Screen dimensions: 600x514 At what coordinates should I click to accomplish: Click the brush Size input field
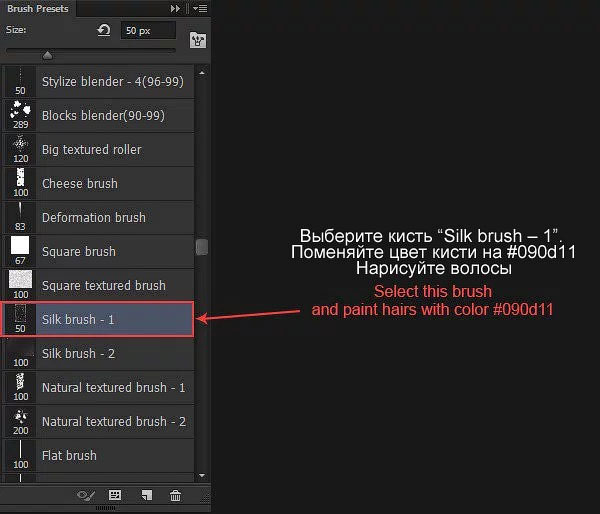tap(148, 31)
